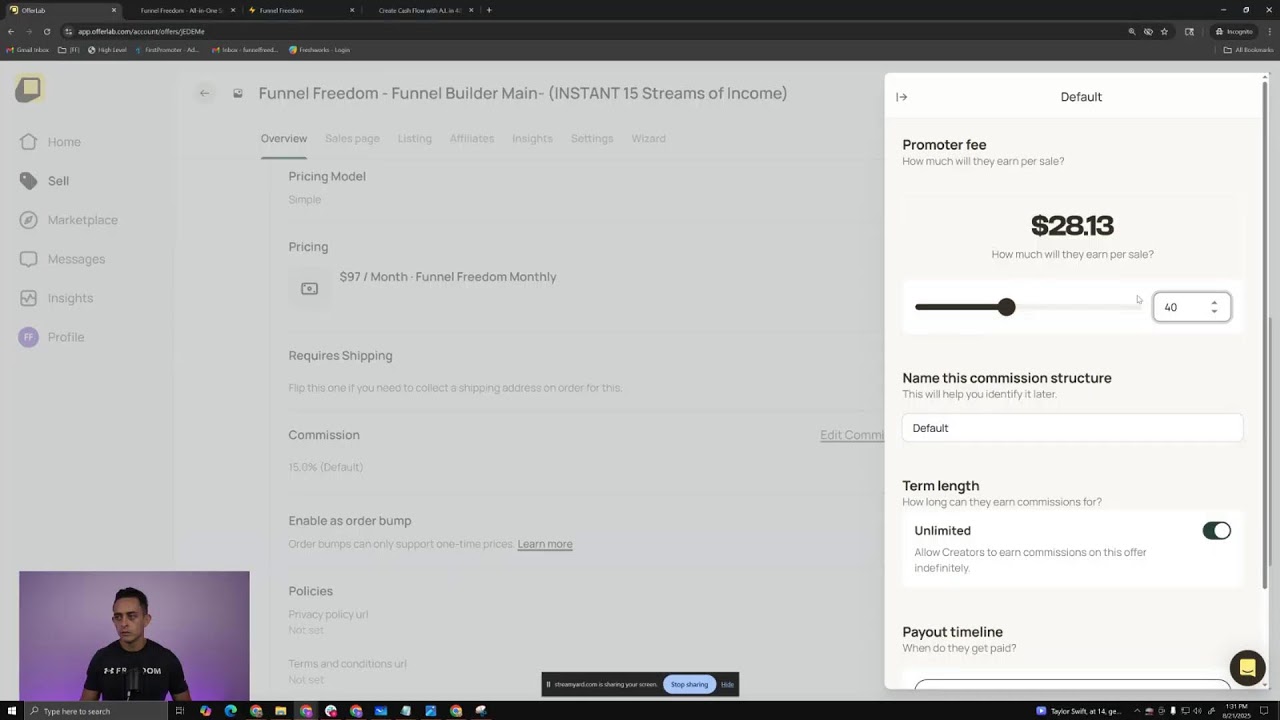Open Messages in the sidebar

62,259
